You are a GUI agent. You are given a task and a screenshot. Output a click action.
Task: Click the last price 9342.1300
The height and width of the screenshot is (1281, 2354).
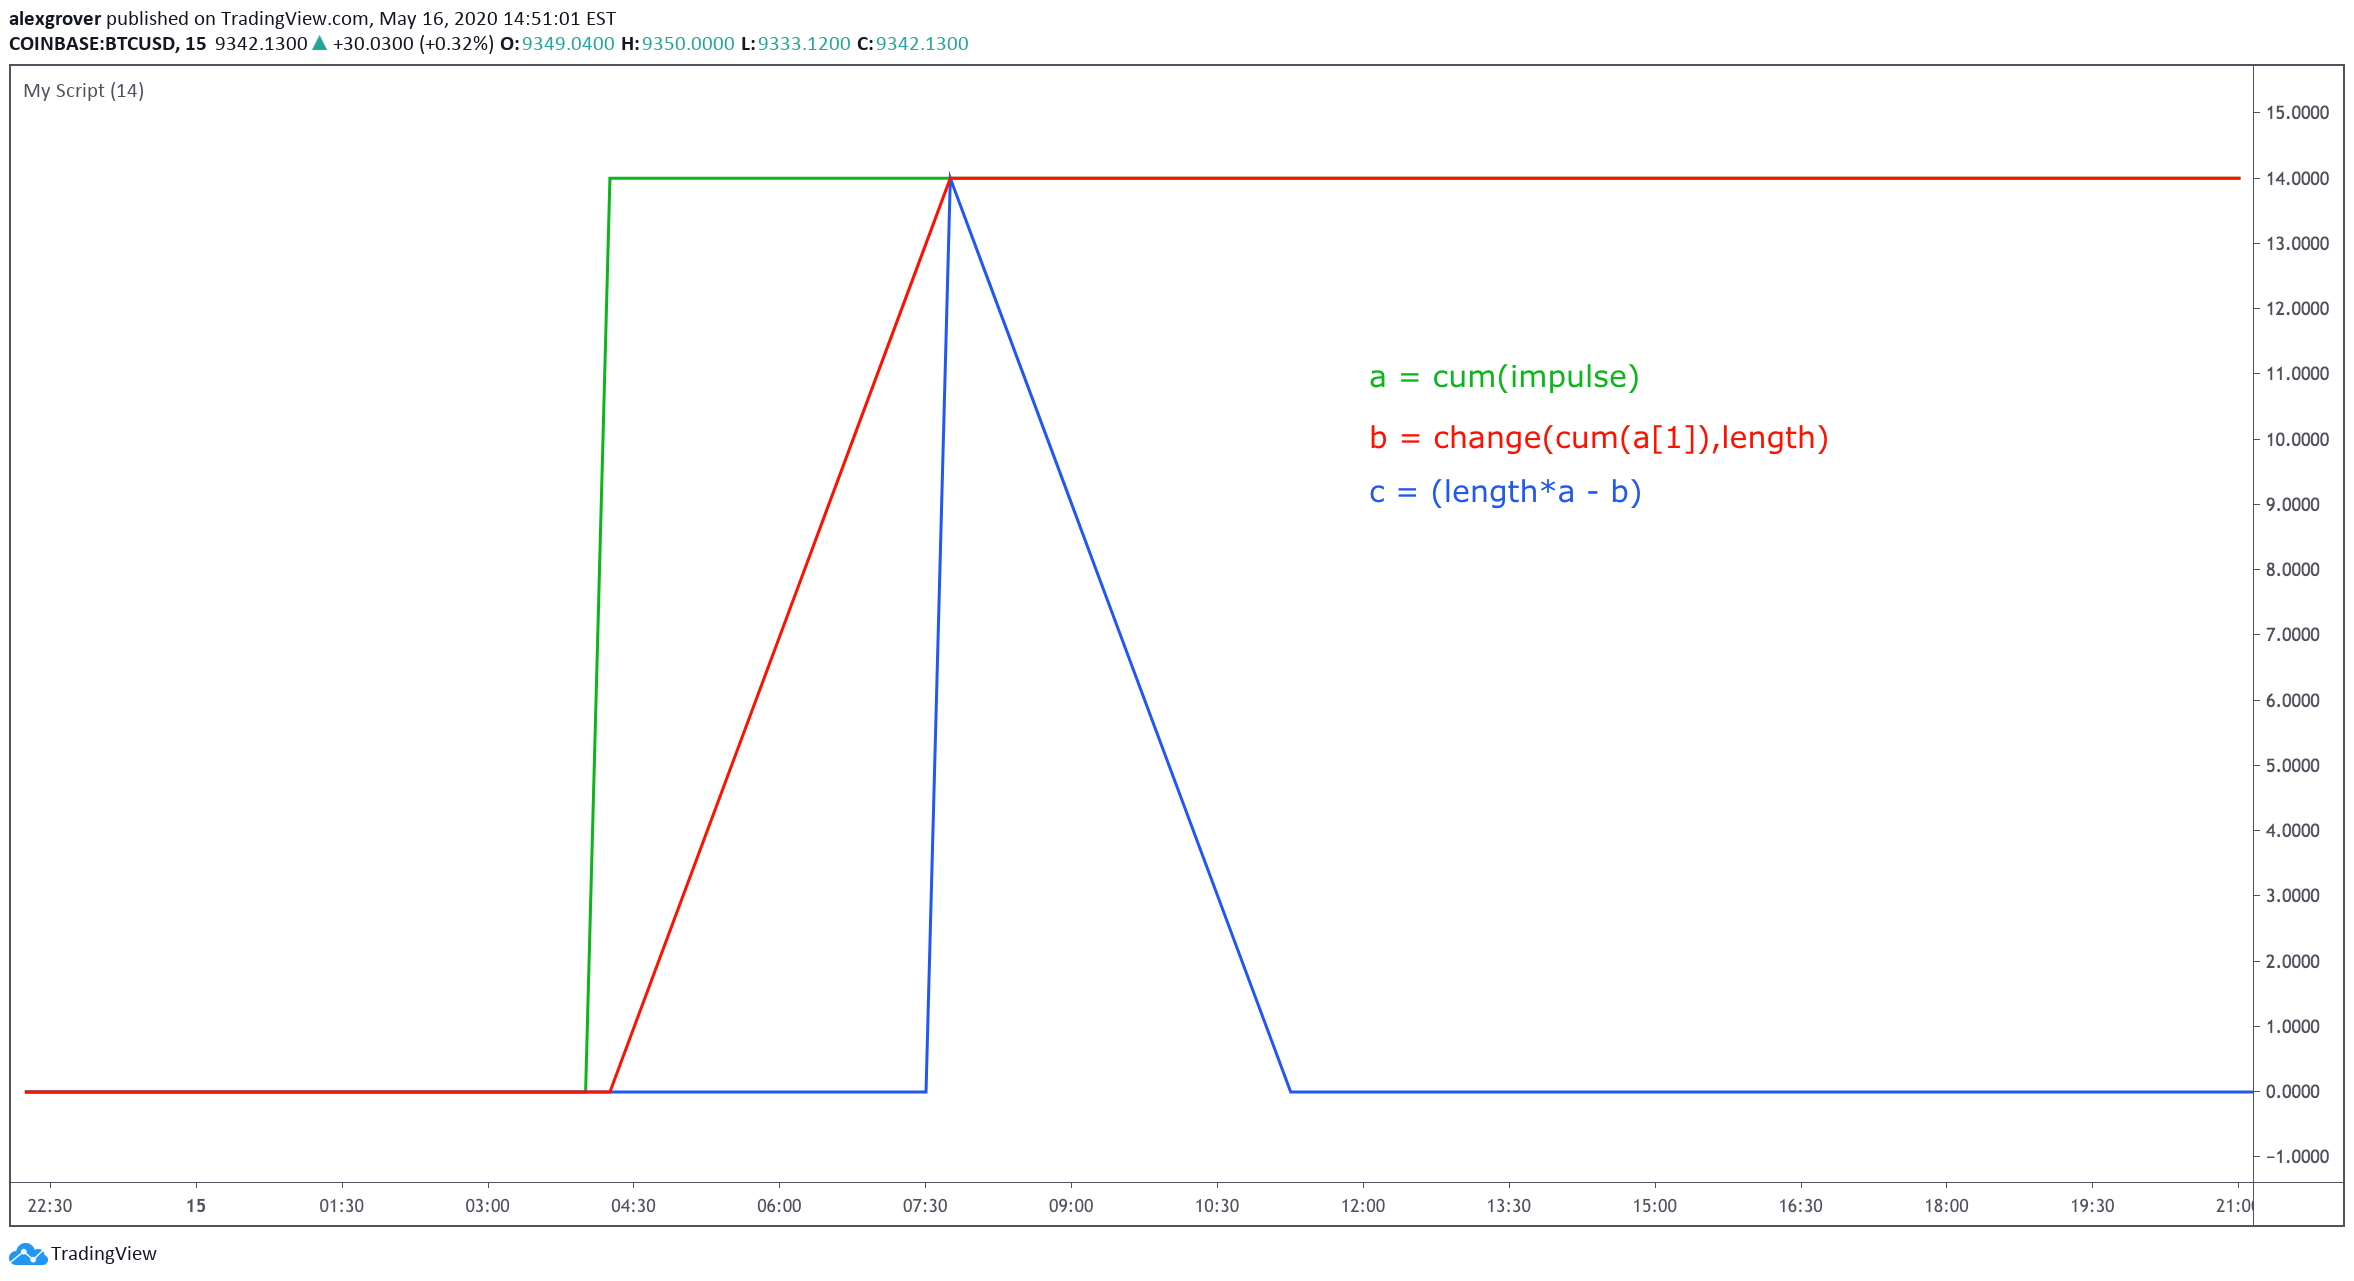261,44
